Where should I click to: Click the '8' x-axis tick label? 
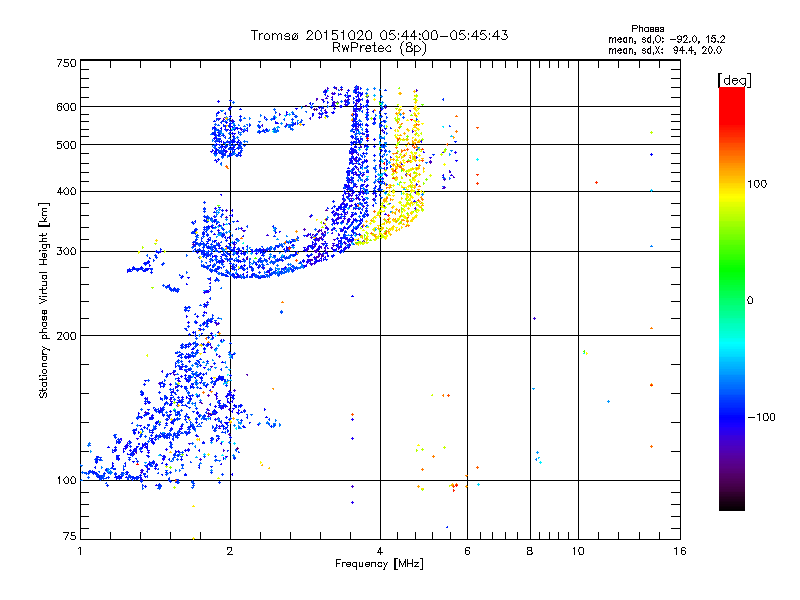click(x=530, y=551)
